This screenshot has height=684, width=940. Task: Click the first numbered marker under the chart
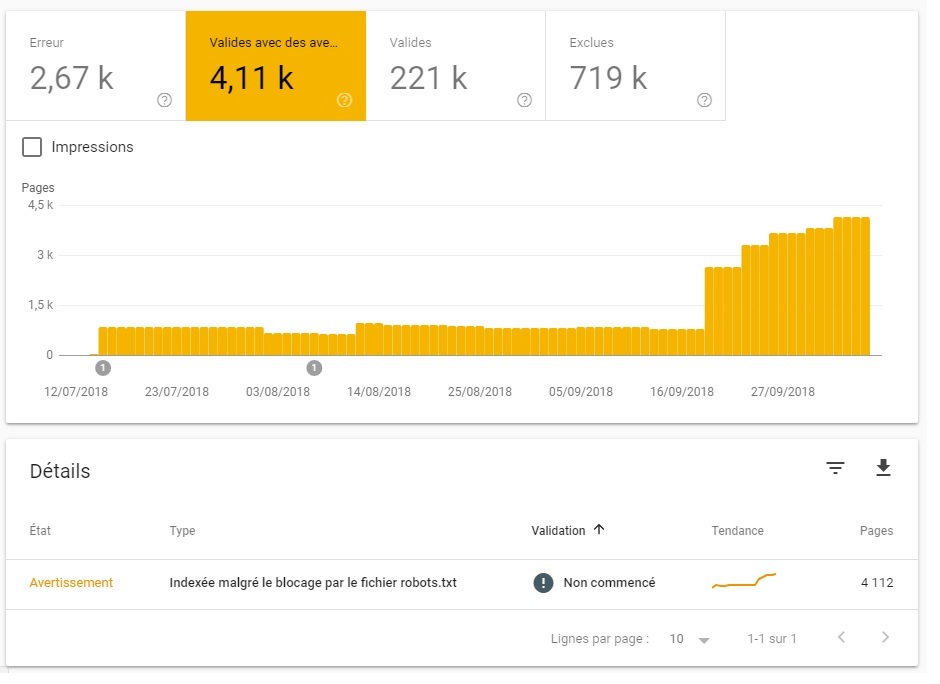point(101,367)
